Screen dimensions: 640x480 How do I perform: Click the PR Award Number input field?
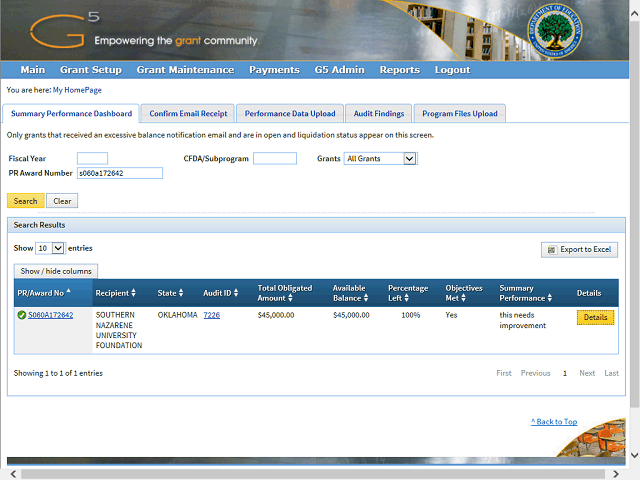point(120,173)
